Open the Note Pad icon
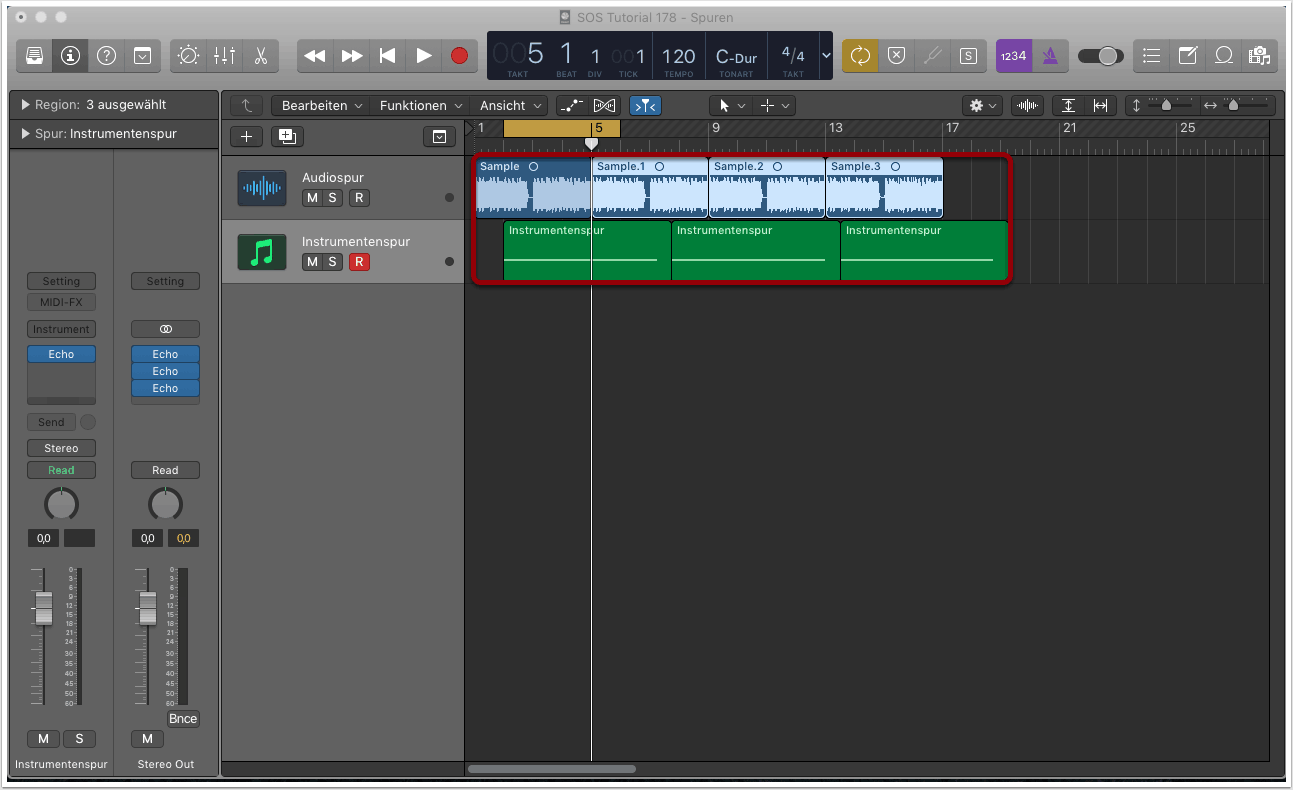 (1187, 56)
